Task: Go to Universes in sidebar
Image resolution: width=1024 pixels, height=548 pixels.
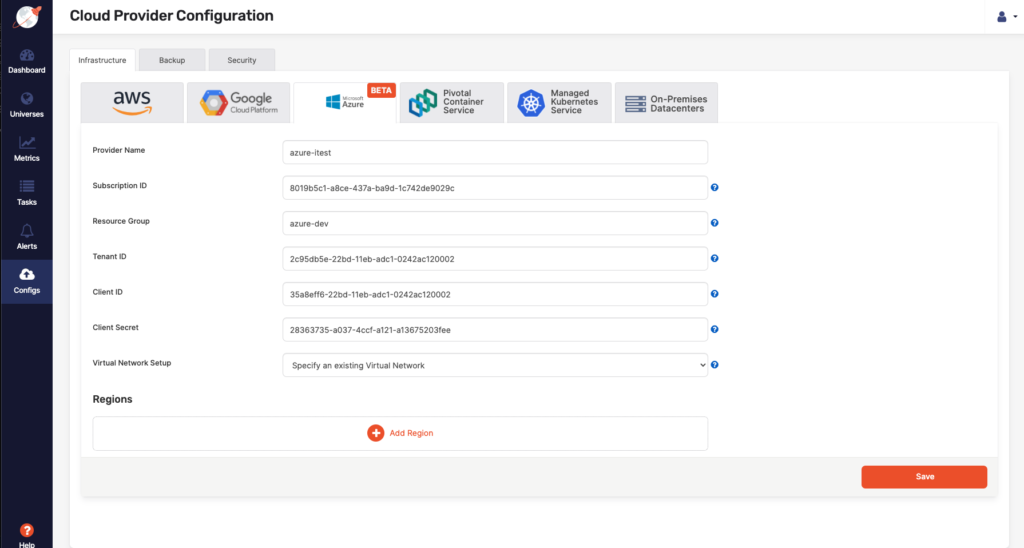Action: (26, 105)
